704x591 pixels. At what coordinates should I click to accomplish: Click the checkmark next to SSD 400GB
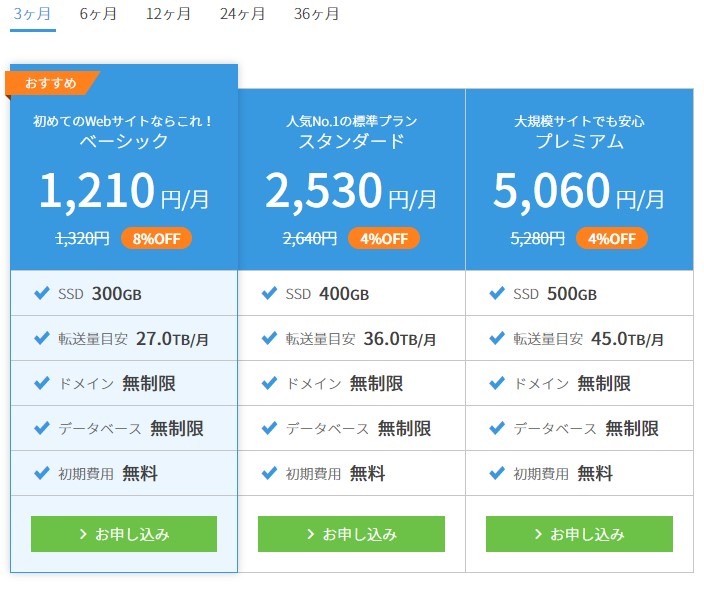pyautogui.click(x=269, y=293)
